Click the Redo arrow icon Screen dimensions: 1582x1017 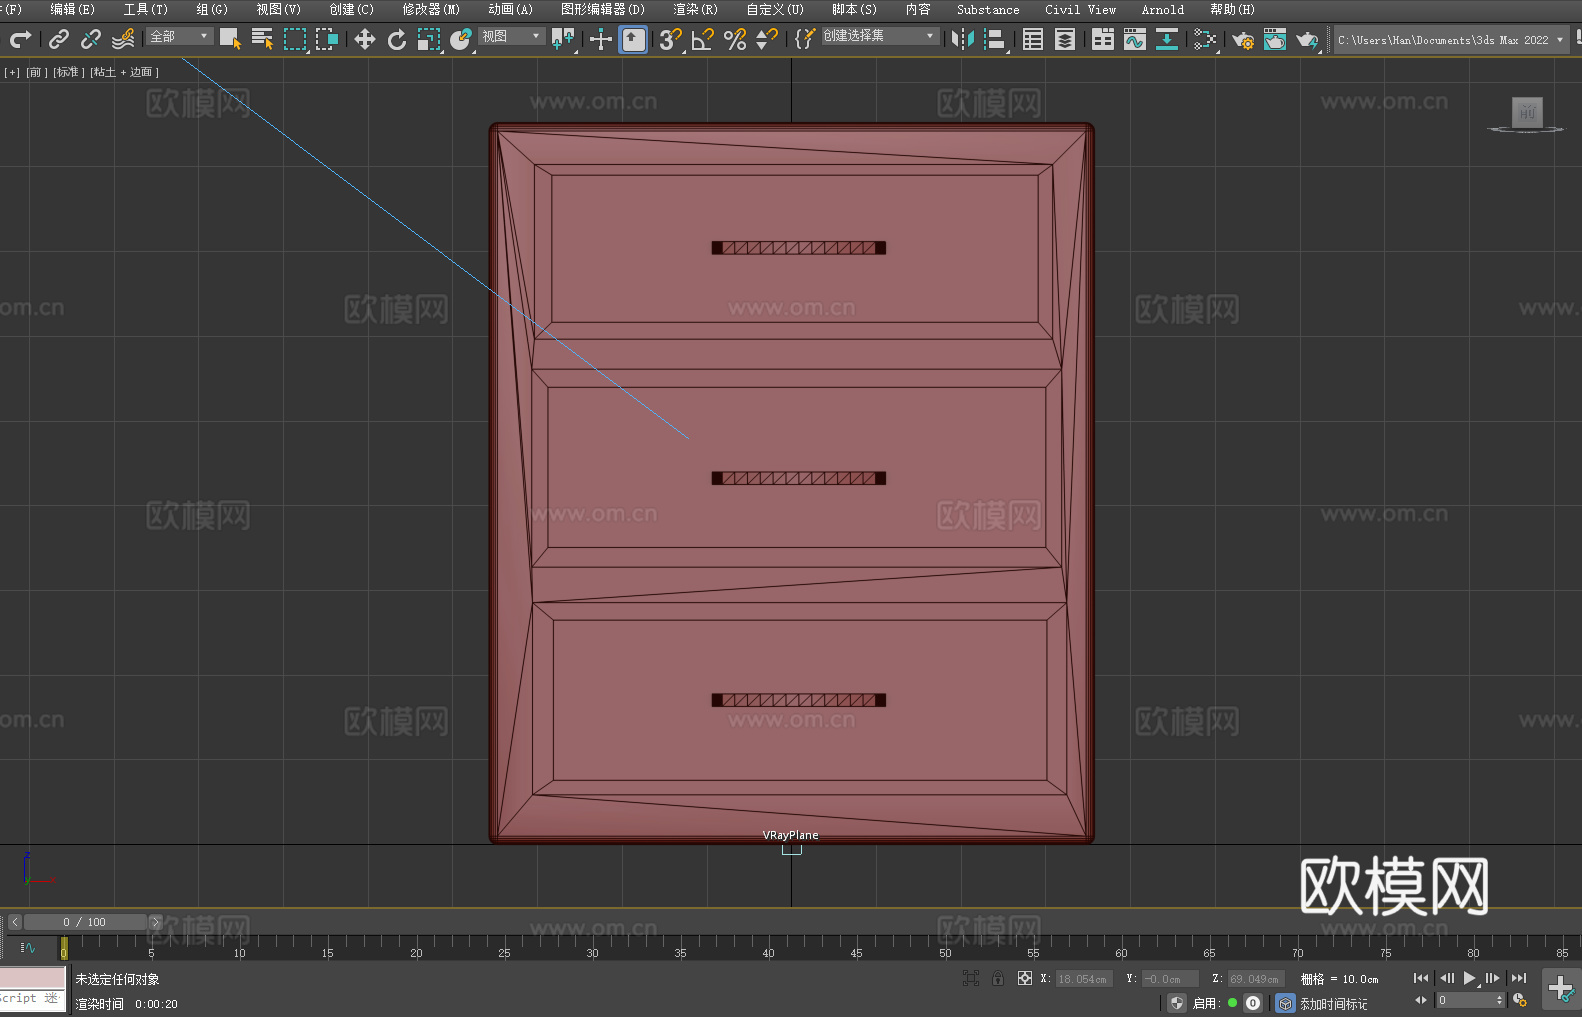pyautogui.click(x=20, y=39)
